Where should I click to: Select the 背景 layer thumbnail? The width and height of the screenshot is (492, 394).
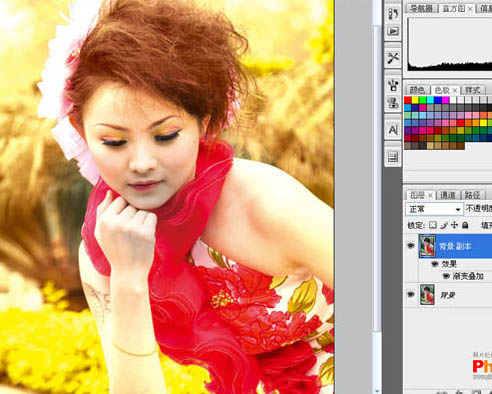pos(427,295)
